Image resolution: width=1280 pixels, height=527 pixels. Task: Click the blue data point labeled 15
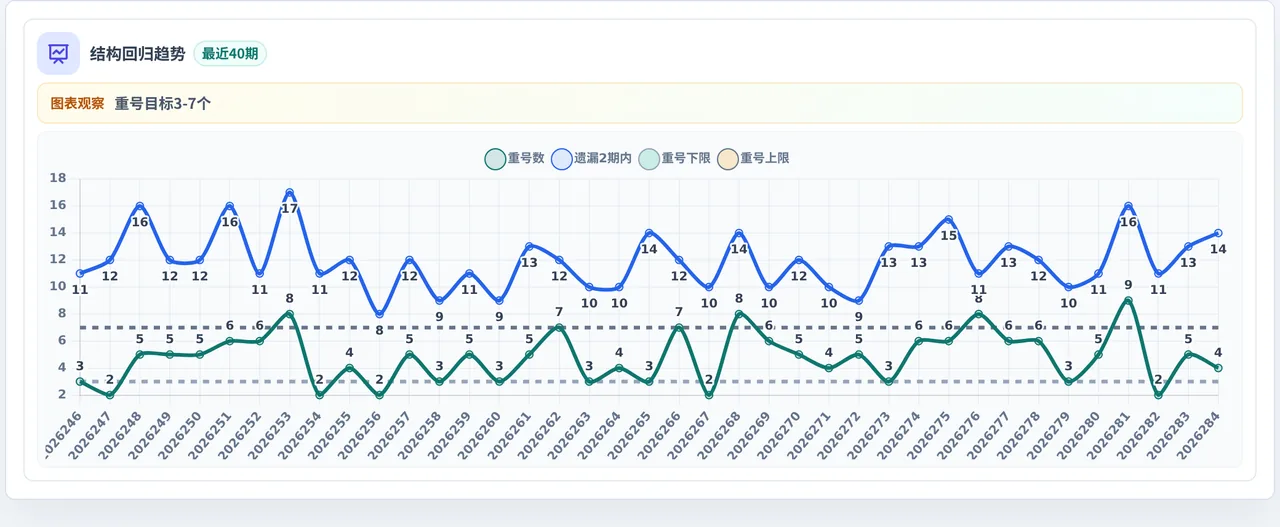coord(948,219)
